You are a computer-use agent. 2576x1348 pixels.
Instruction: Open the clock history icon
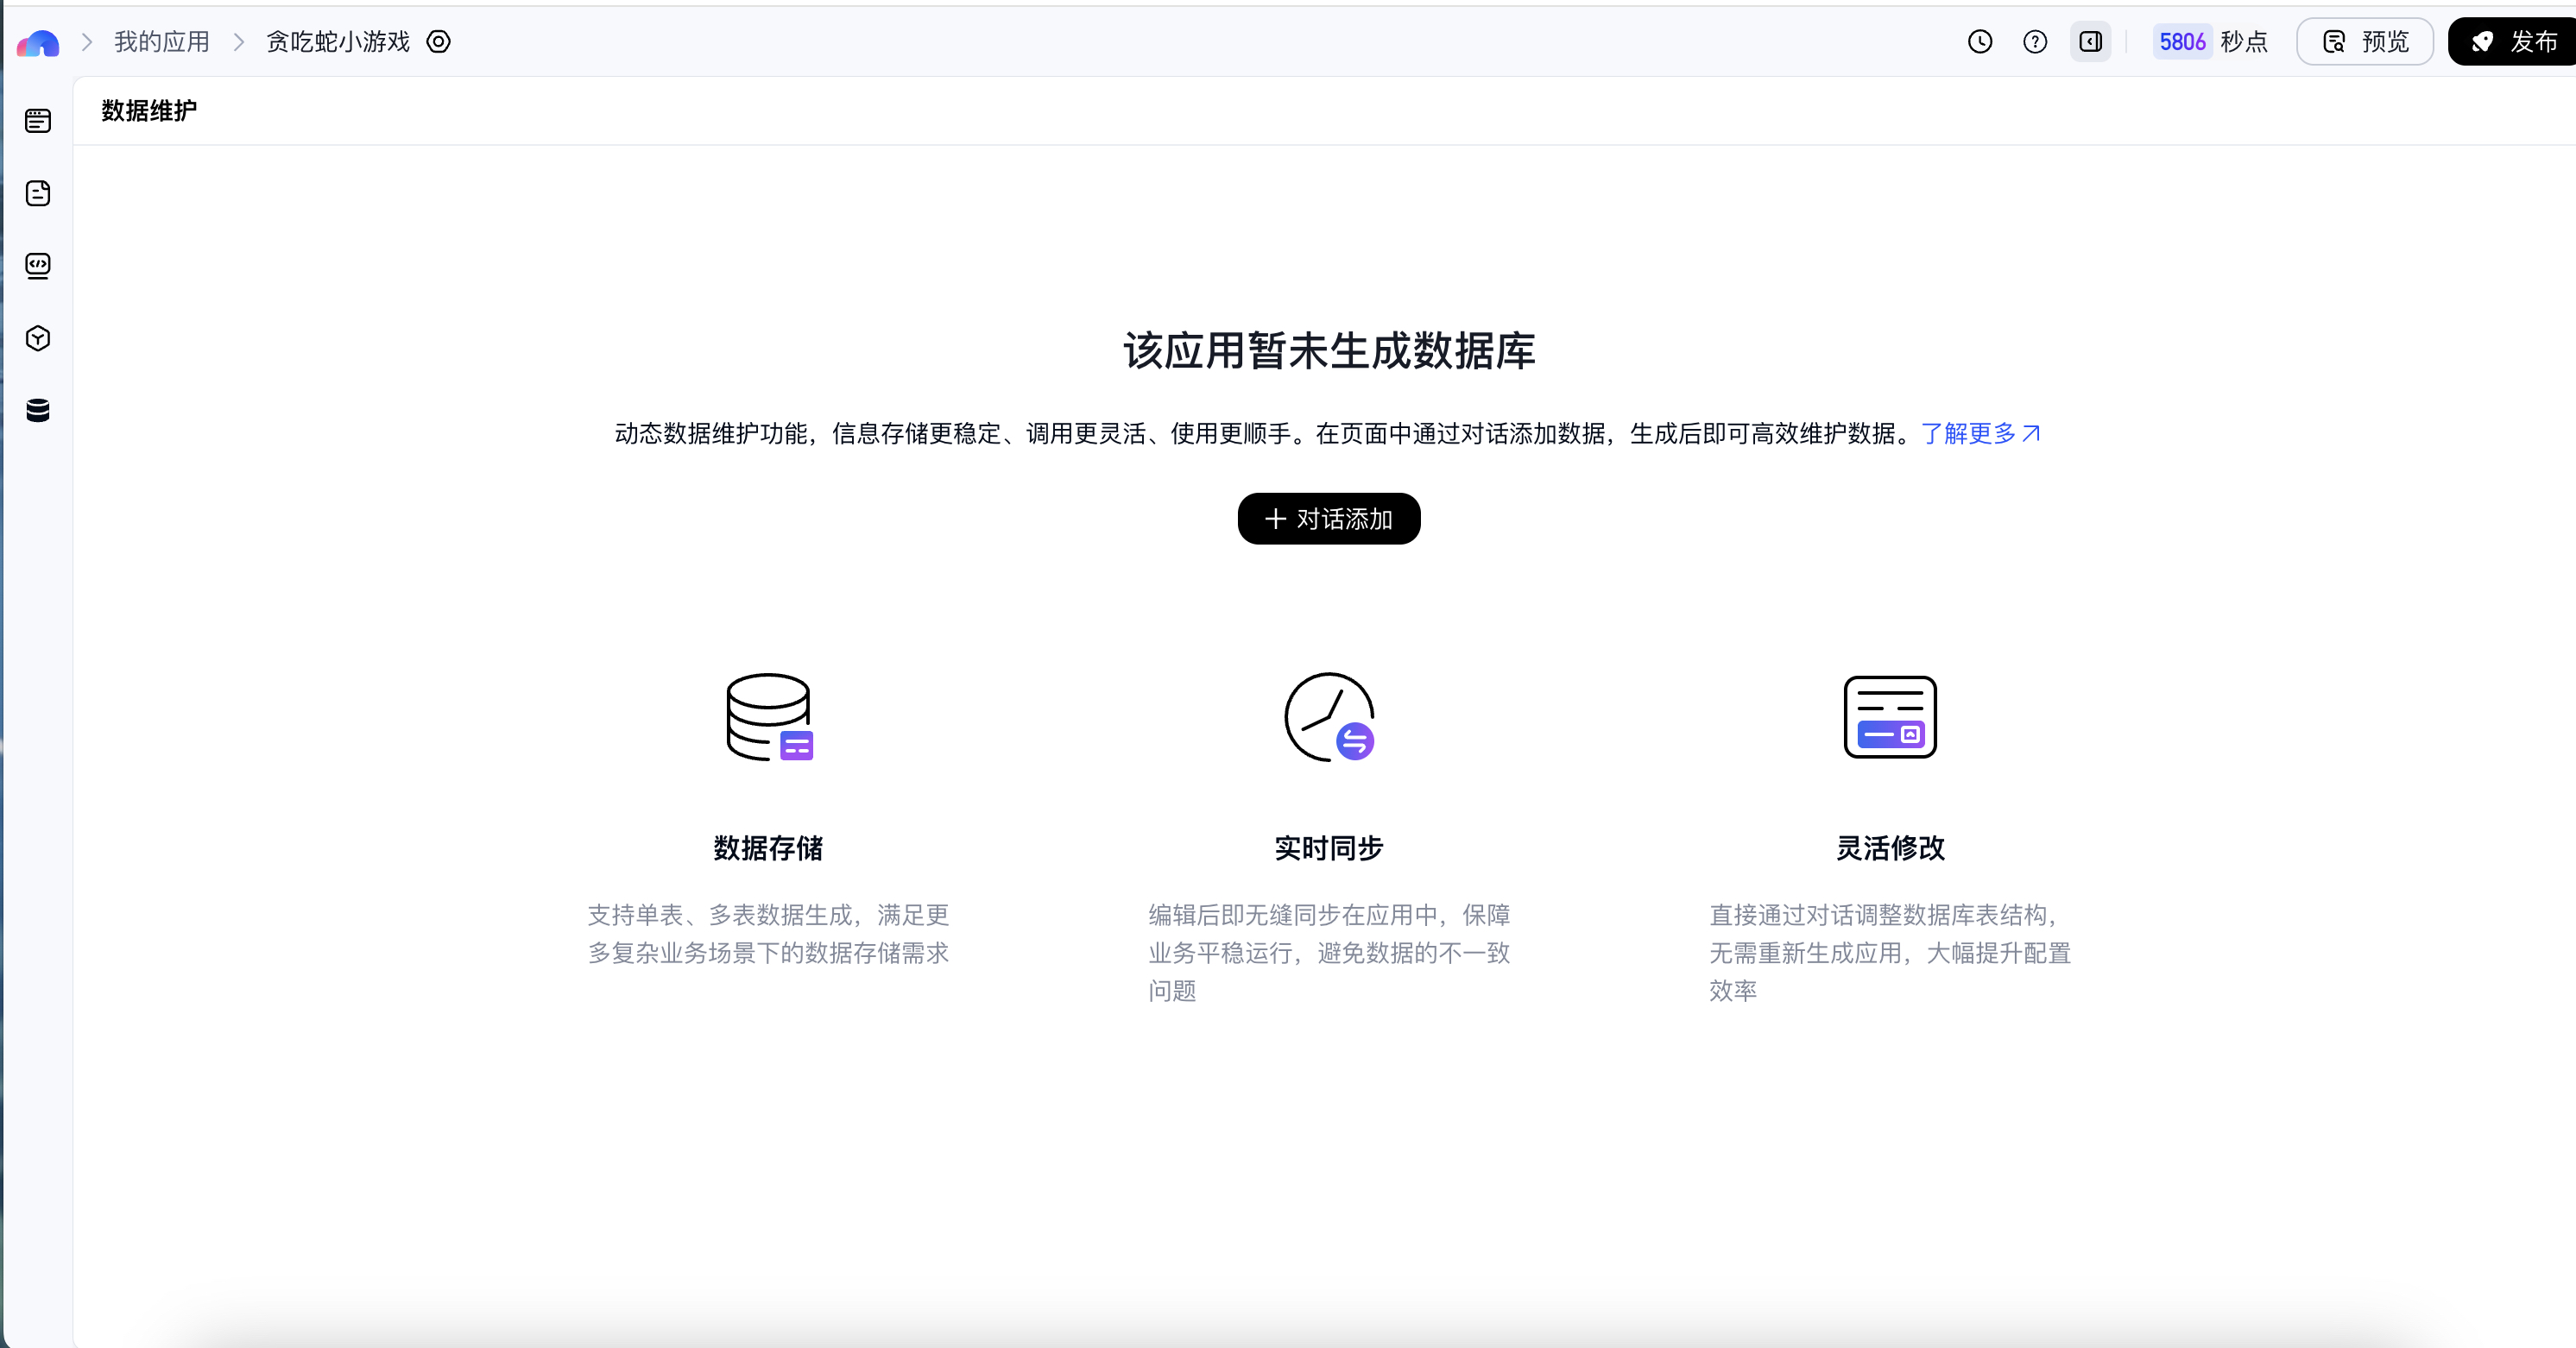point(1980,42)
